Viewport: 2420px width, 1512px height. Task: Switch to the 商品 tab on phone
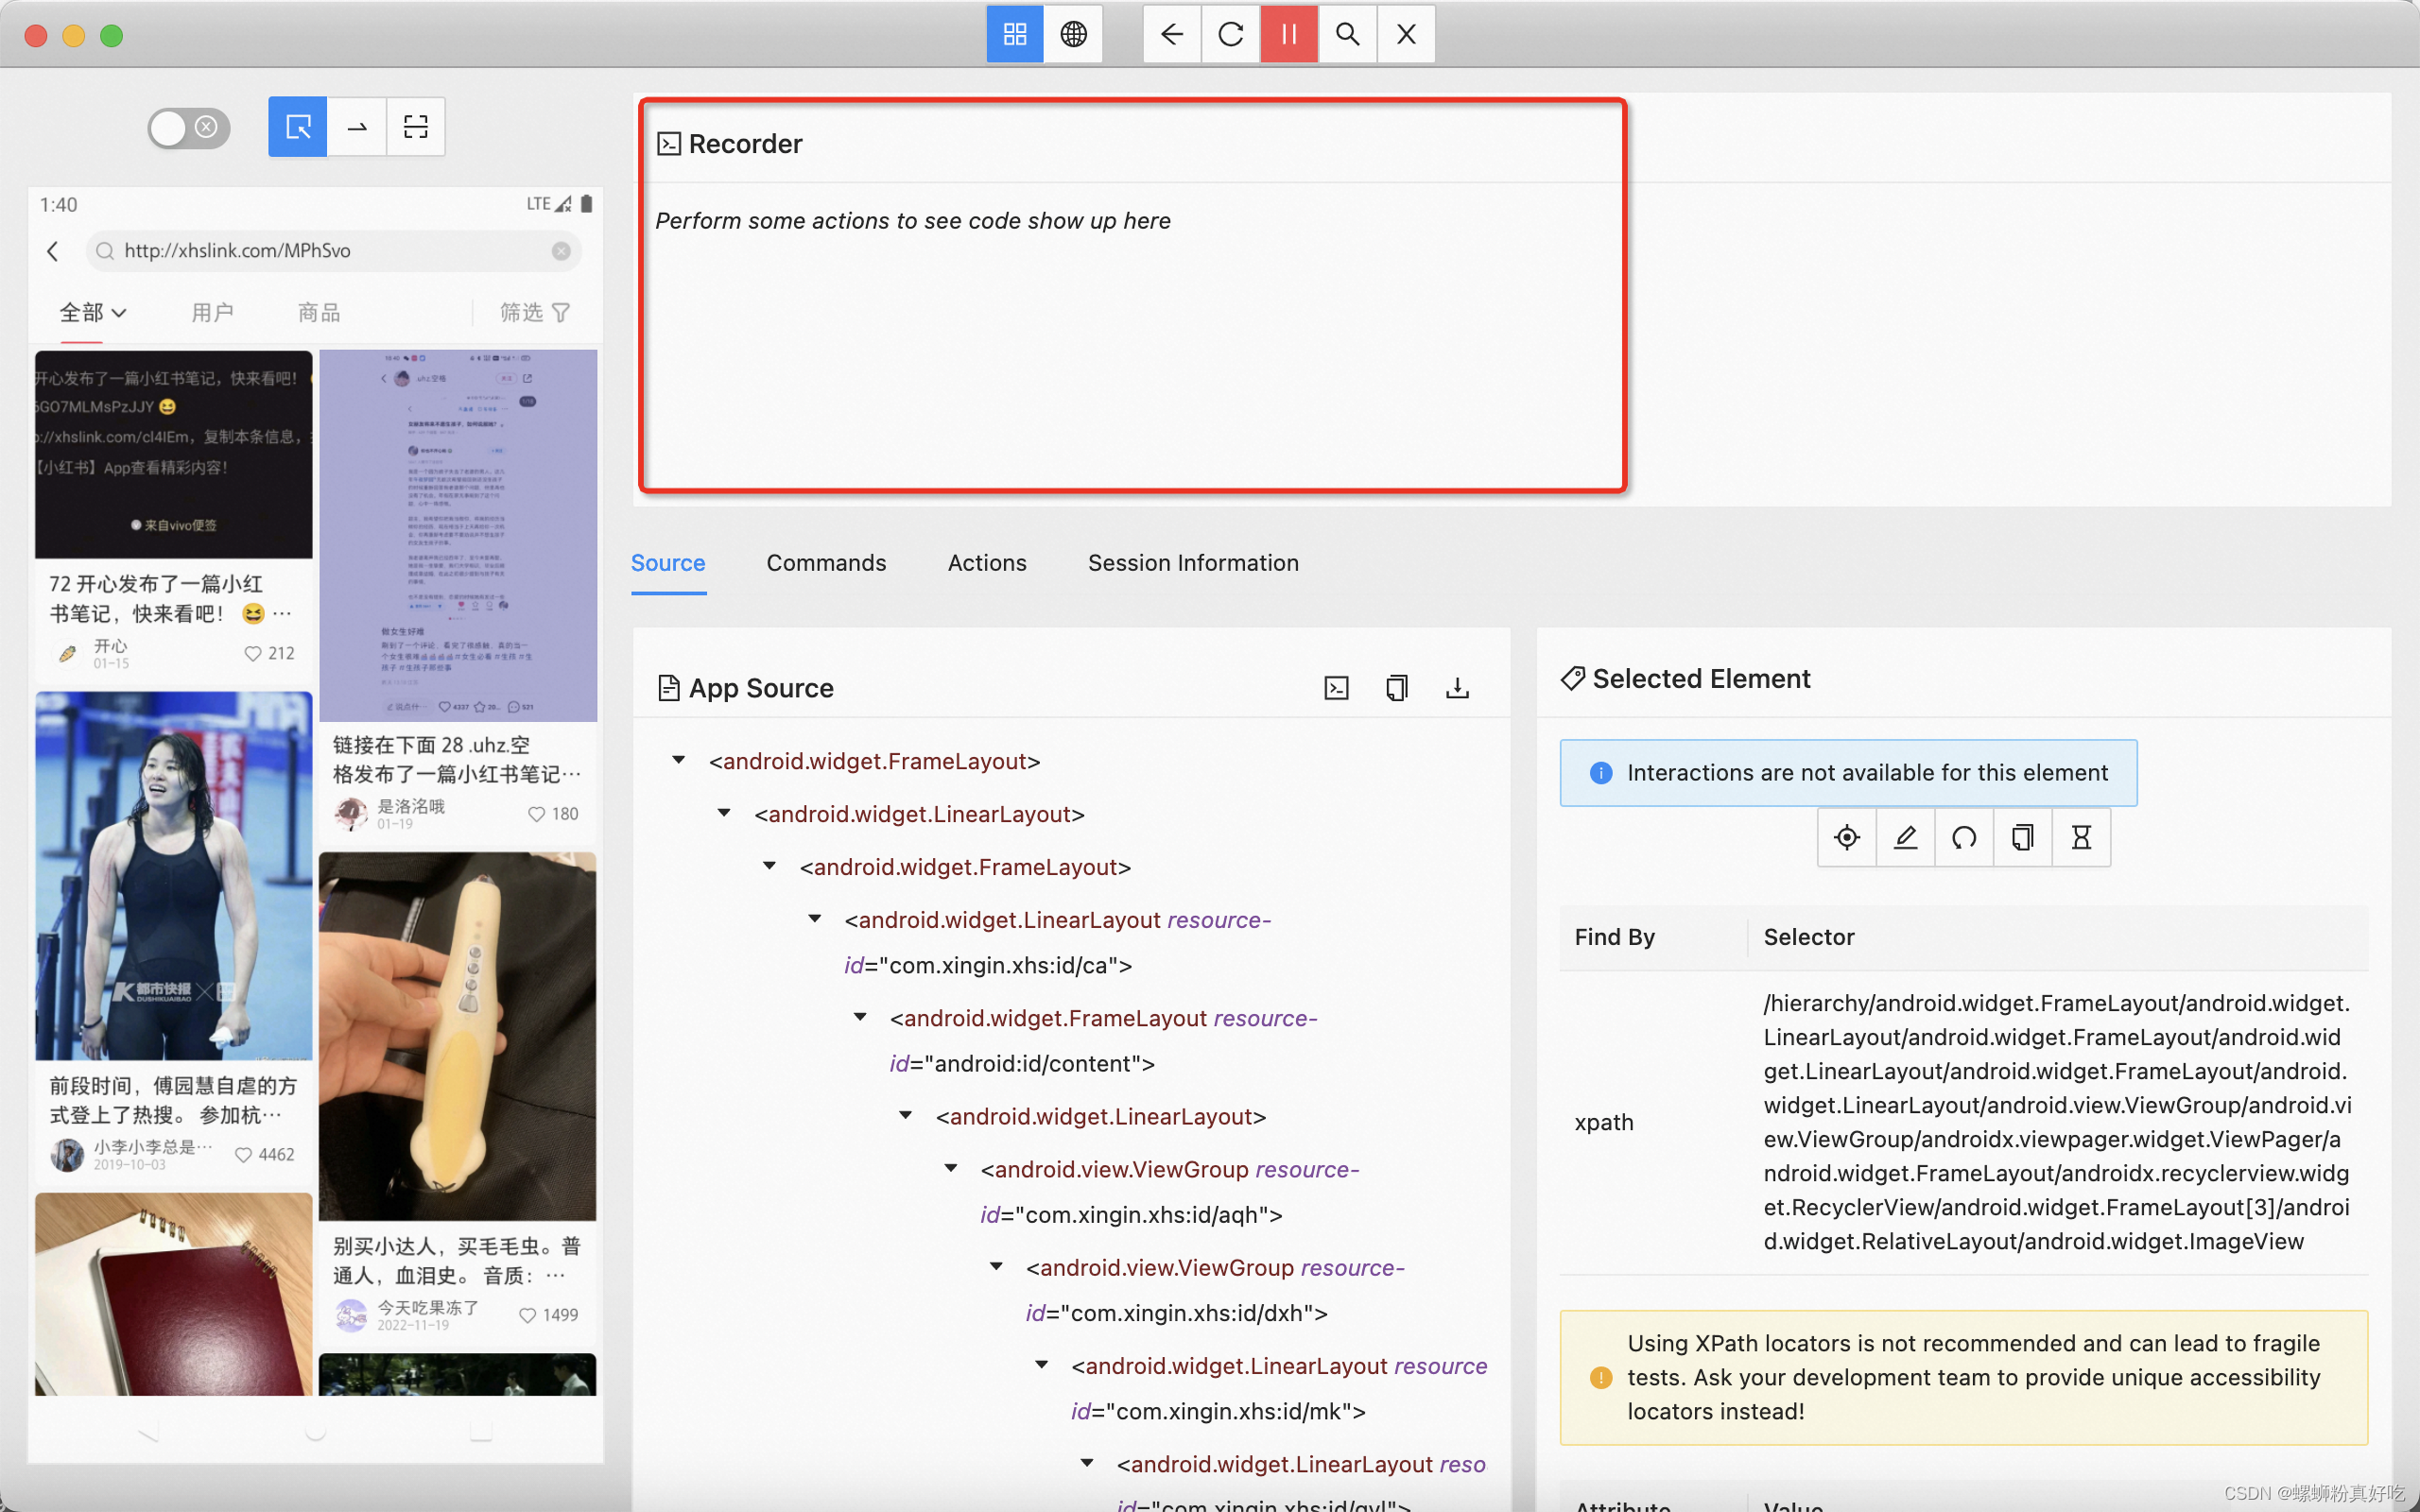[319, 313]
